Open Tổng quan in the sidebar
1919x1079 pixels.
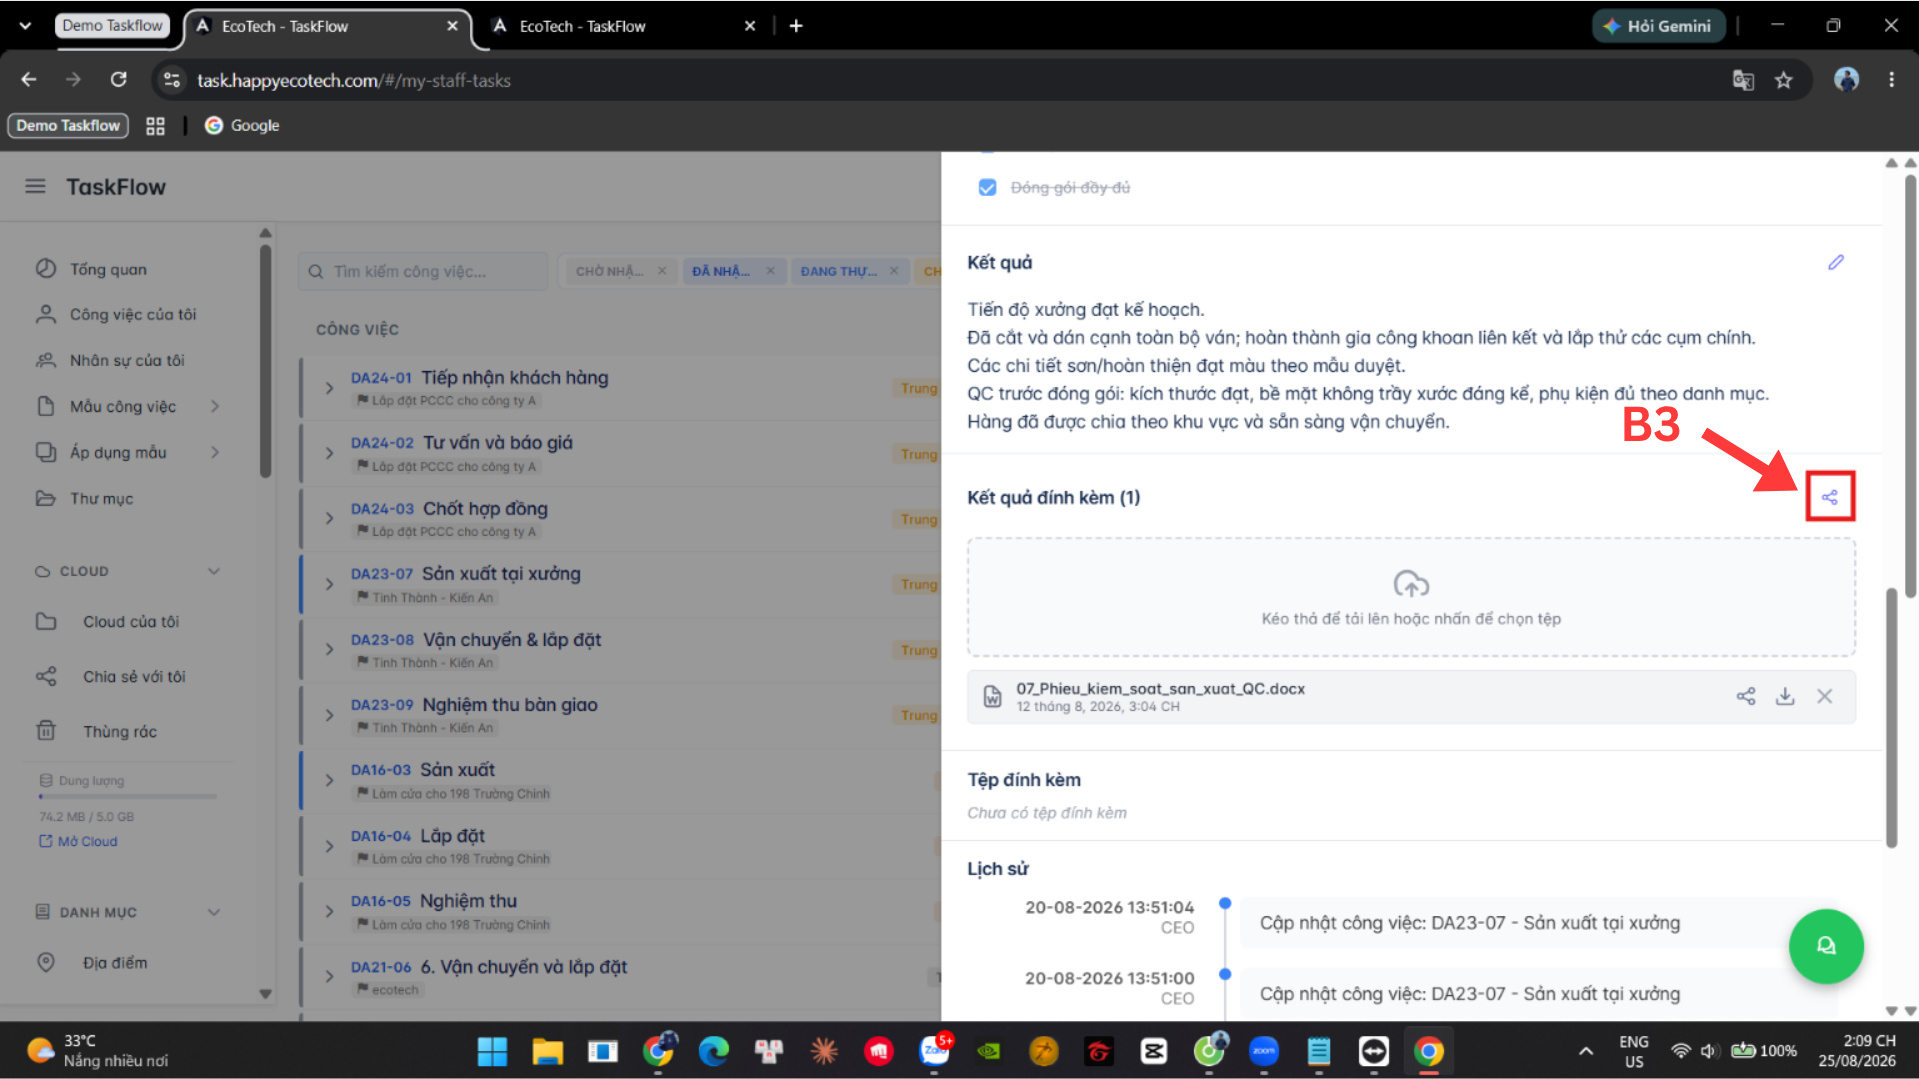108,269
